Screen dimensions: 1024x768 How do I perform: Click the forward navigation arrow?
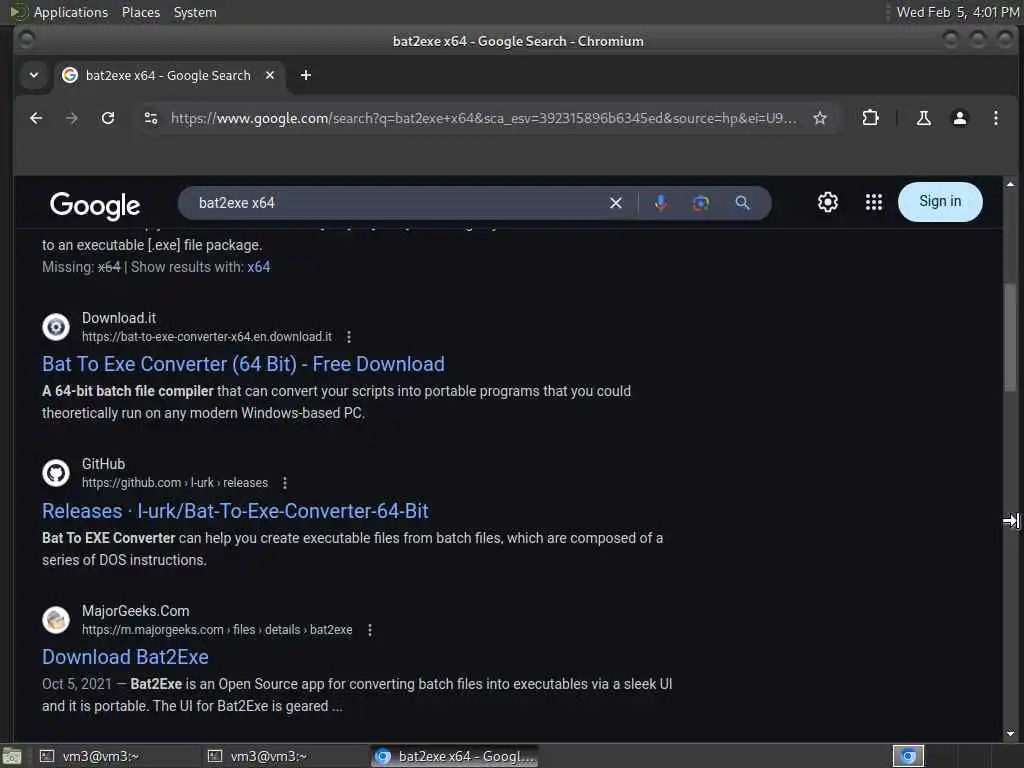[72, 118]
